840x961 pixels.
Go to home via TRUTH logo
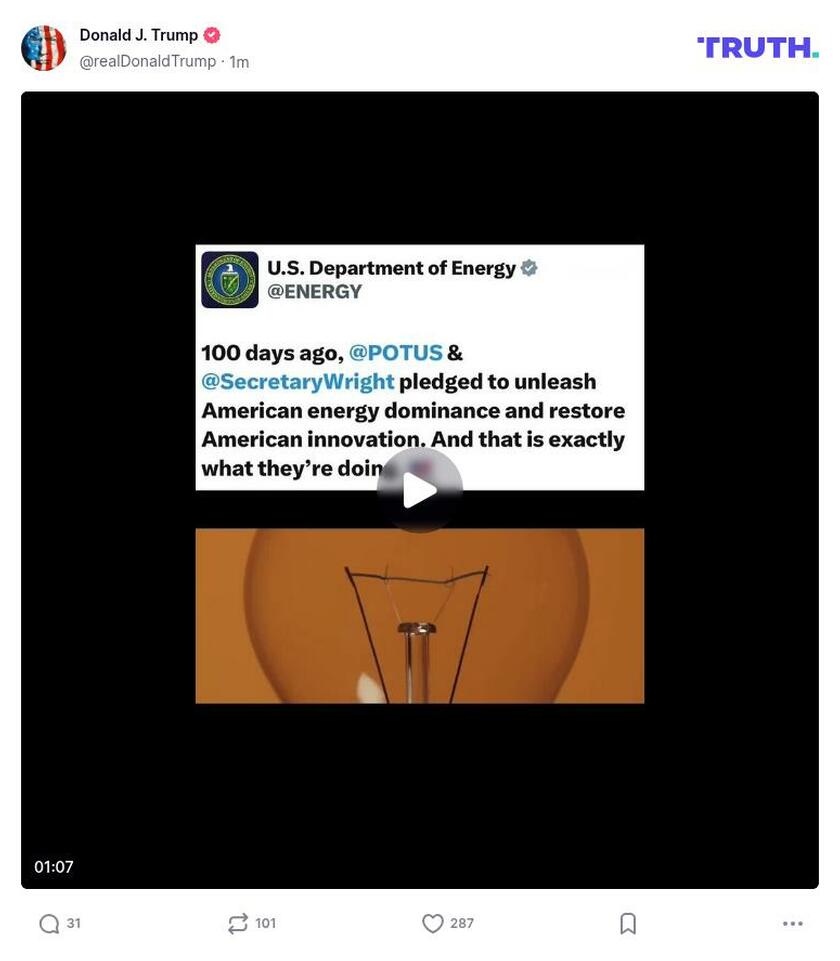(758, 48)
